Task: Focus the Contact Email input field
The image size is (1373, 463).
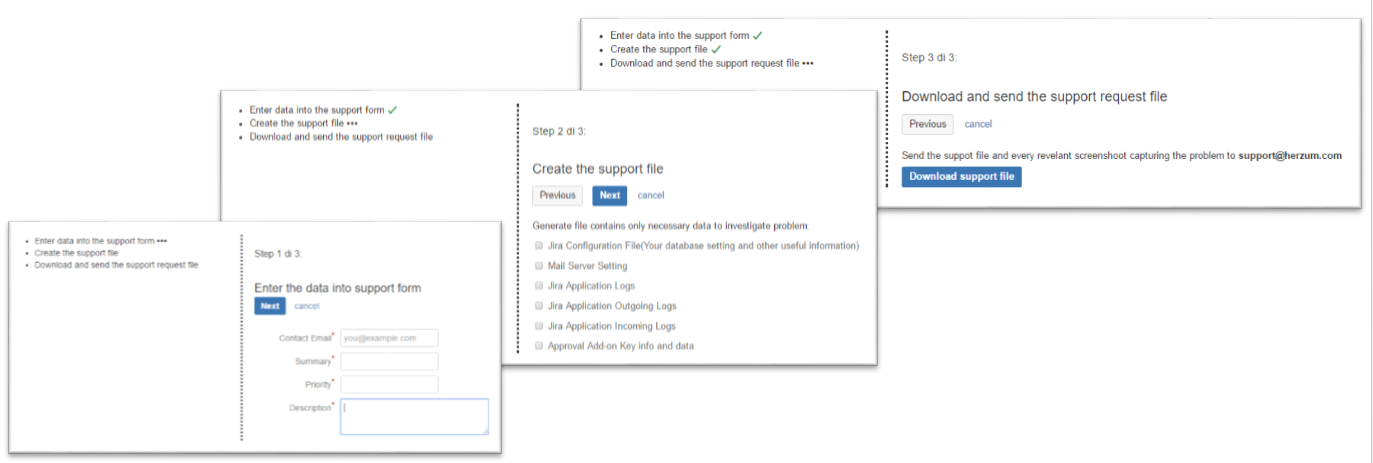Action: coord(389,338)
